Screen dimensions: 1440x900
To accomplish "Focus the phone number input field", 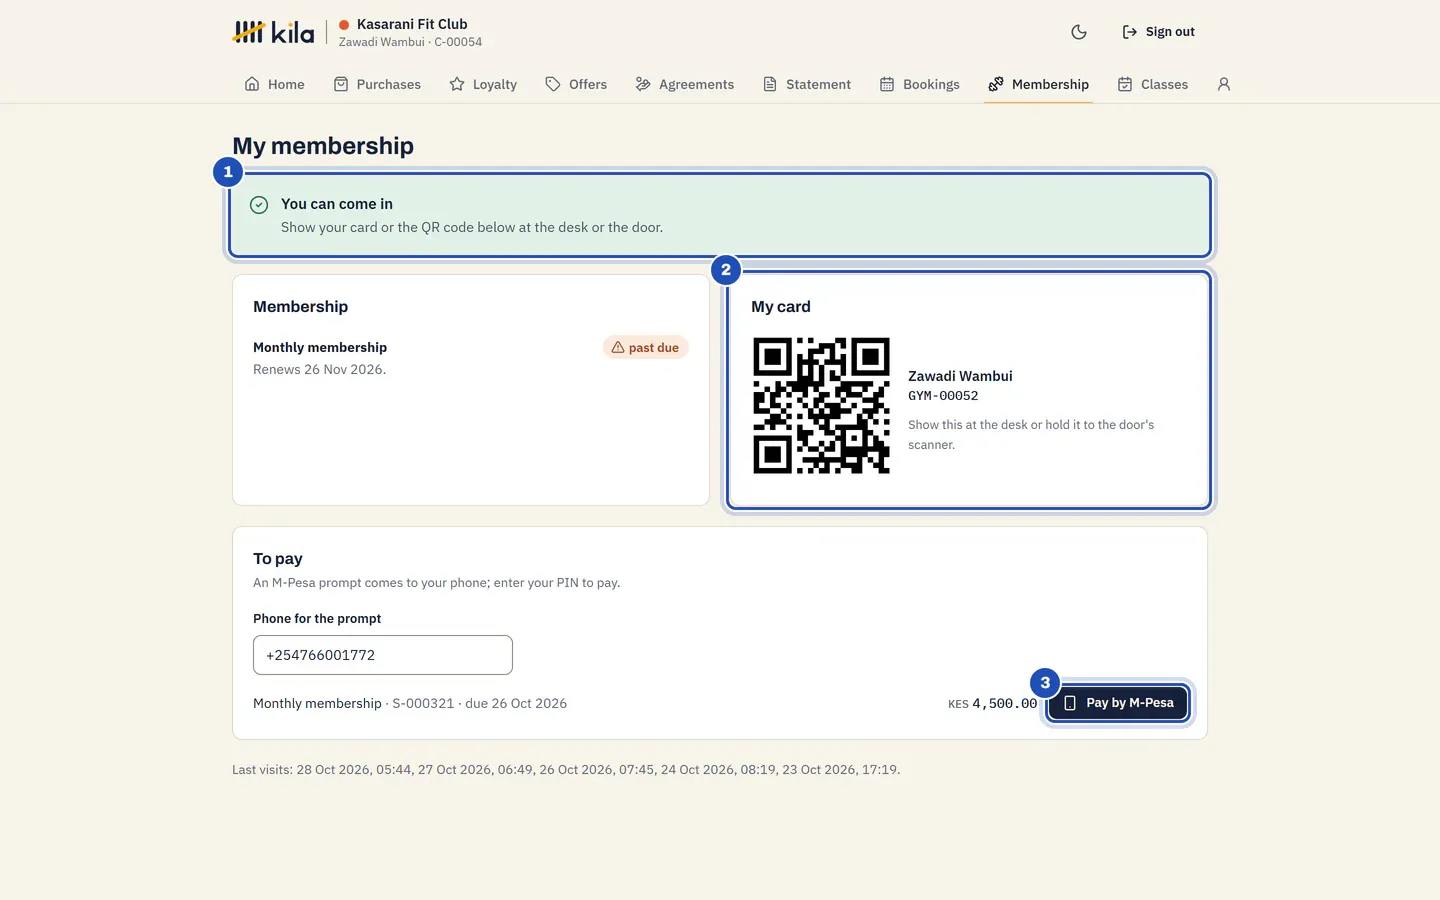I will point(383,655).
